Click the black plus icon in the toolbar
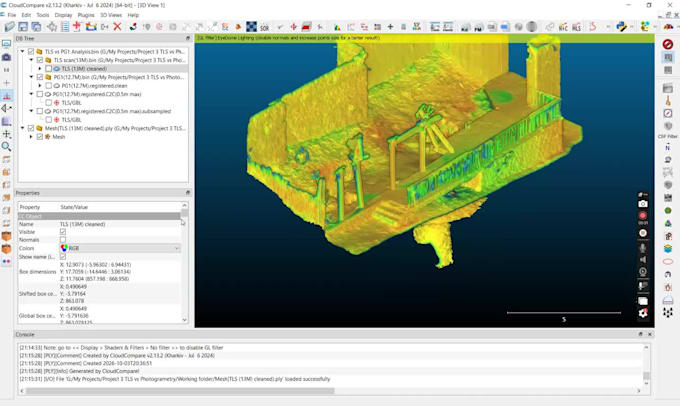Image resolution: width=680 pixels, height=406 pixels. [x=390, y=27]
